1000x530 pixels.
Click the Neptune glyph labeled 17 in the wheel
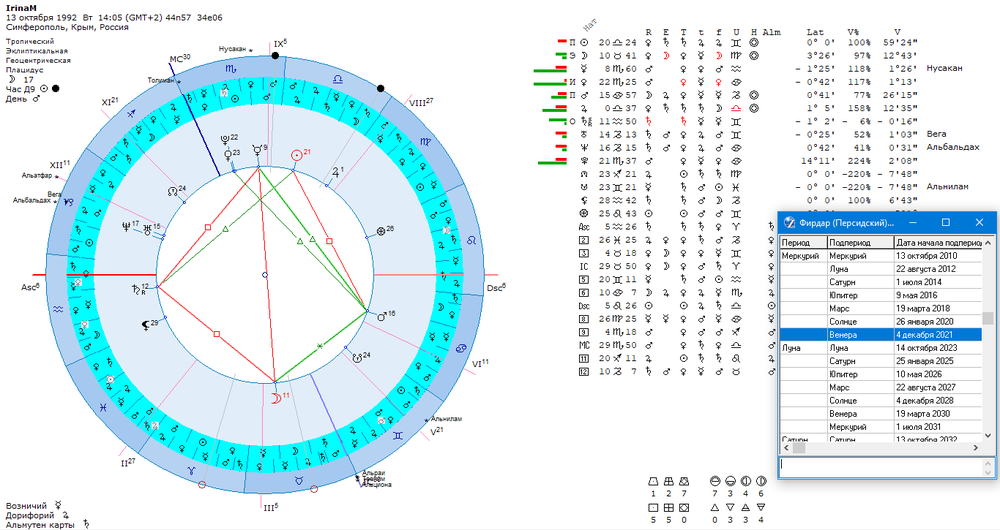click(x=126, y=226)
